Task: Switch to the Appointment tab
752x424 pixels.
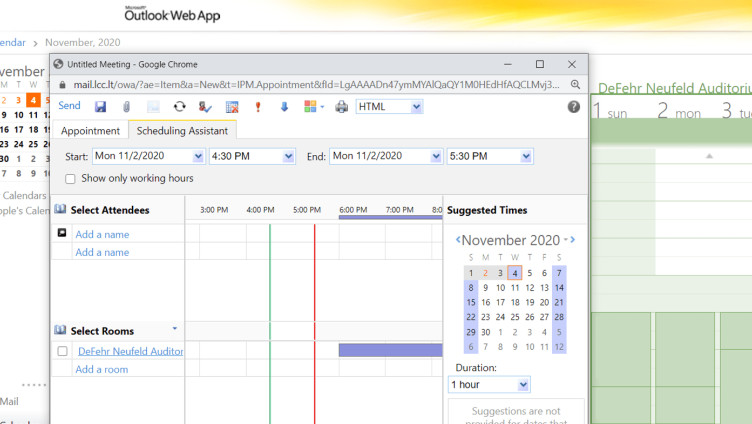Action: 90,131
